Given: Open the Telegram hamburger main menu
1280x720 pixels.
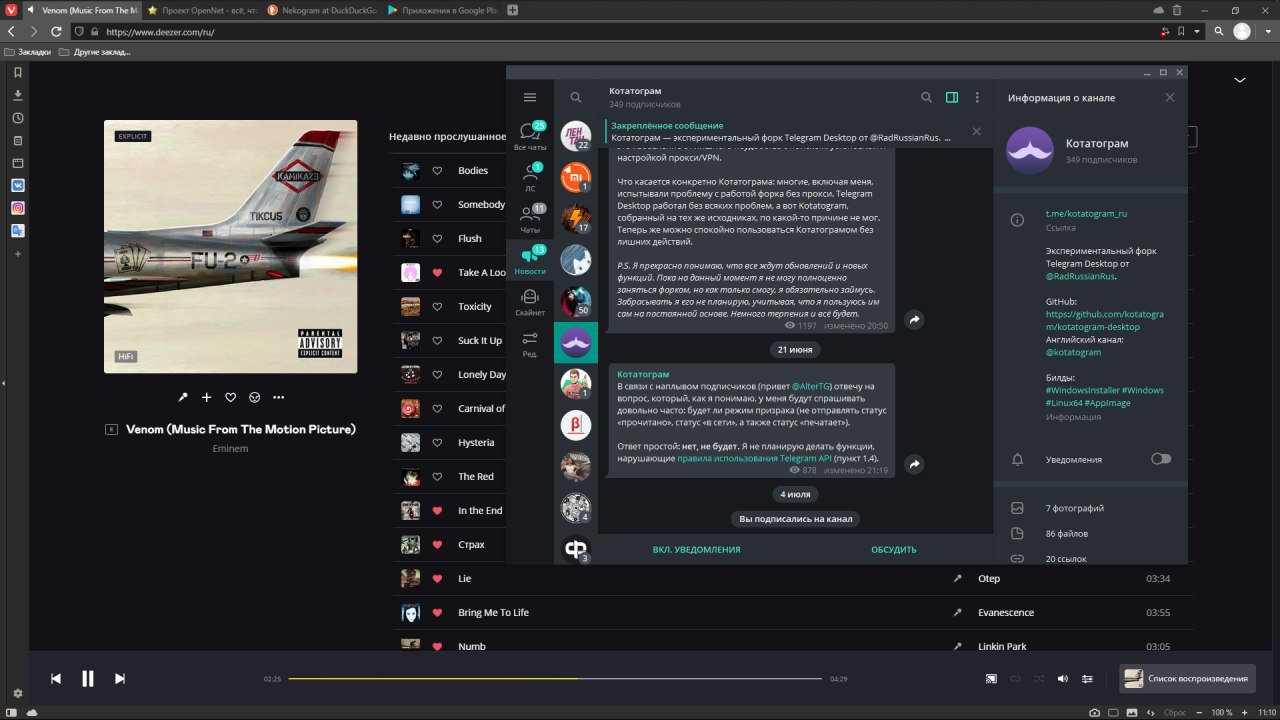Looking at the screenshot, I should click(530, 97).
